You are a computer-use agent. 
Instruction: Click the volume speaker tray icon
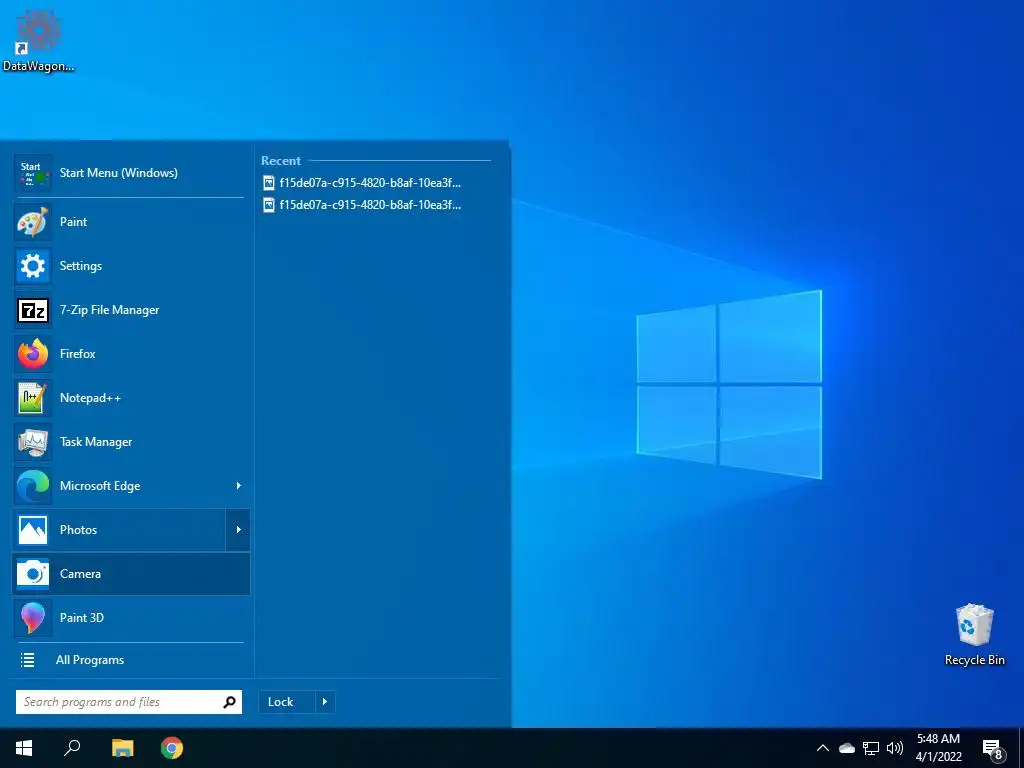(895, 748)
